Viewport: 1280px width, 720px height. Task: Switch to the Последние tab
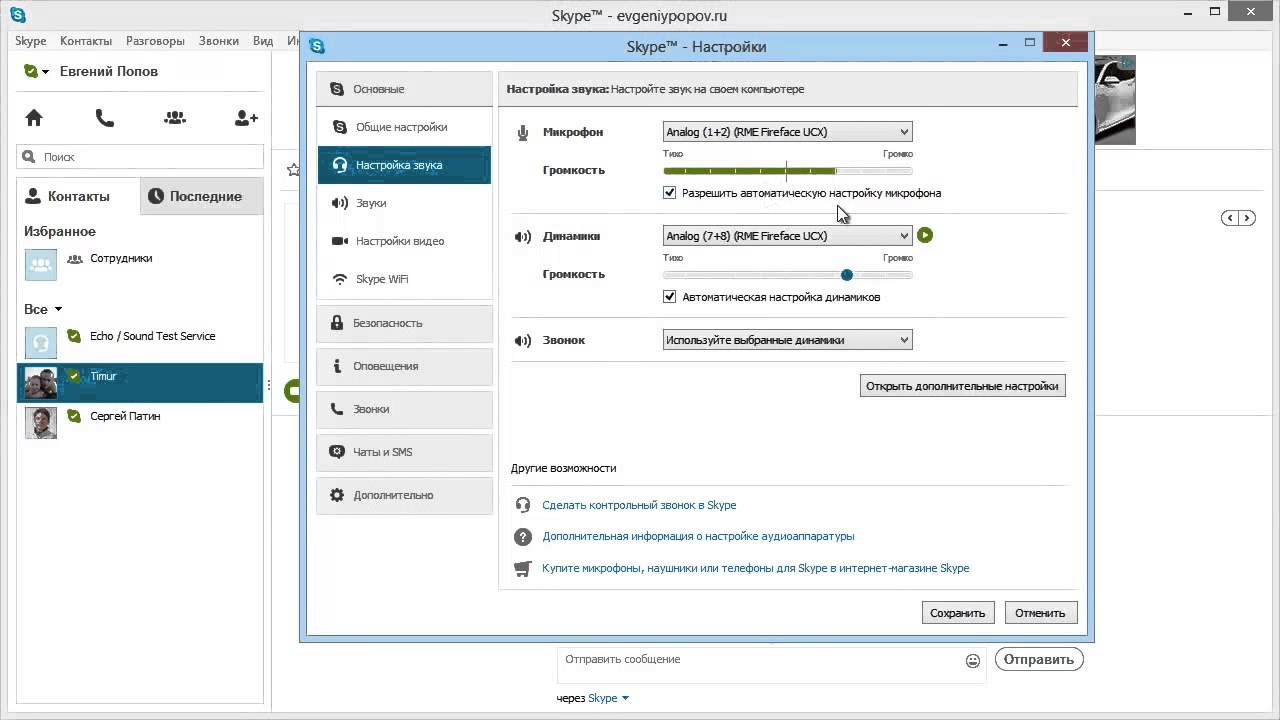coord(201,196)
